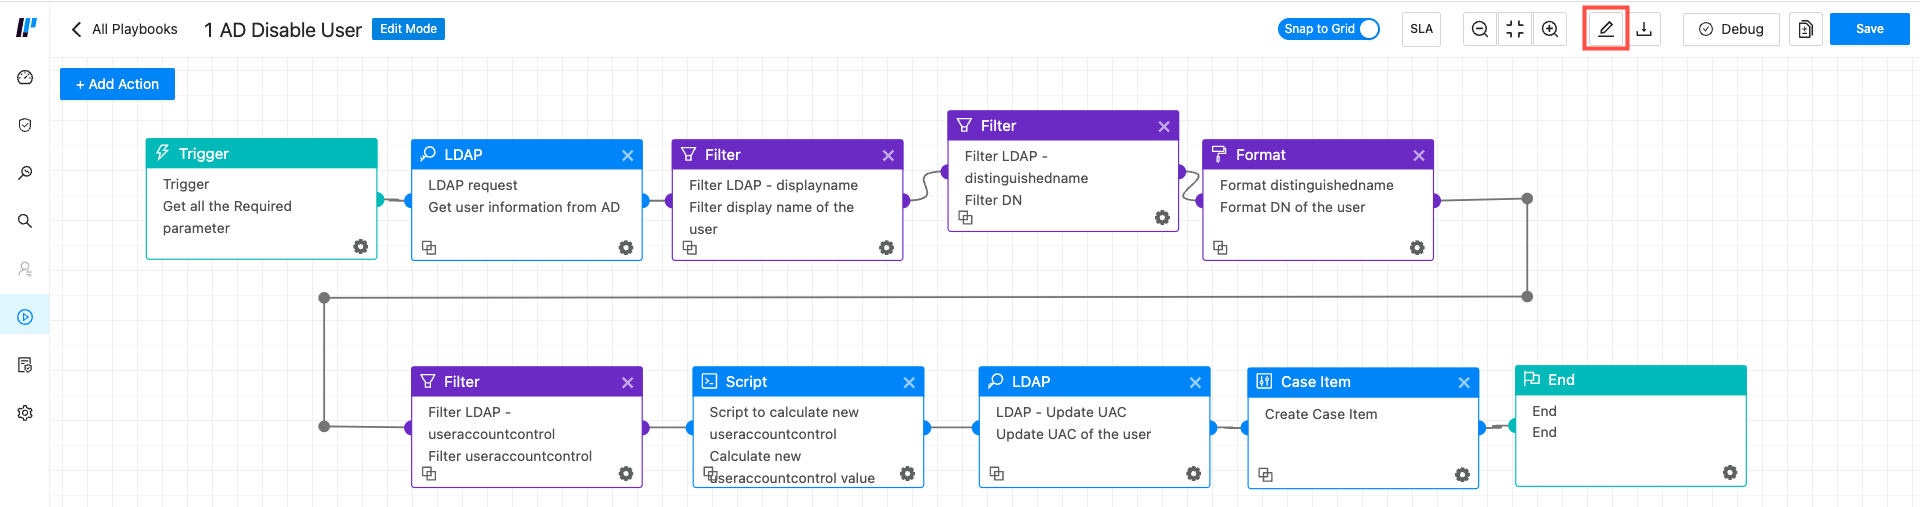Open settings gear in left sidebar

point(25,413)
